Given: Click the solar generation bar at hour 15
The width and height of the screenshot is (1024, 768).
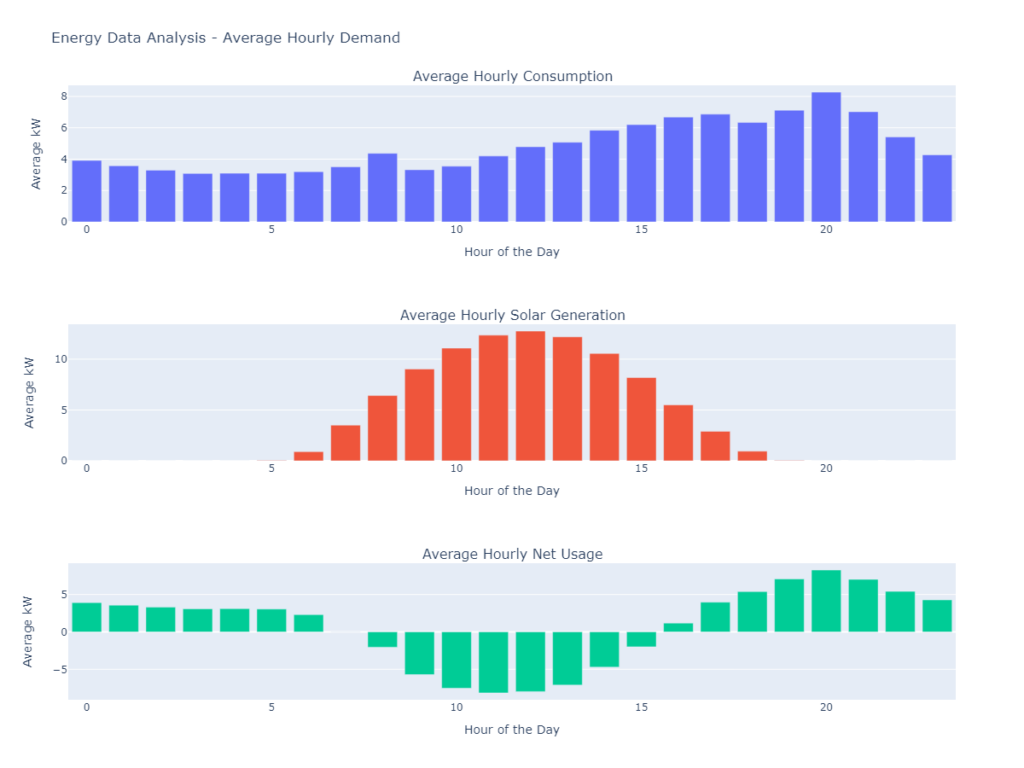Looking at the screenshot, I should click(641, 419).
